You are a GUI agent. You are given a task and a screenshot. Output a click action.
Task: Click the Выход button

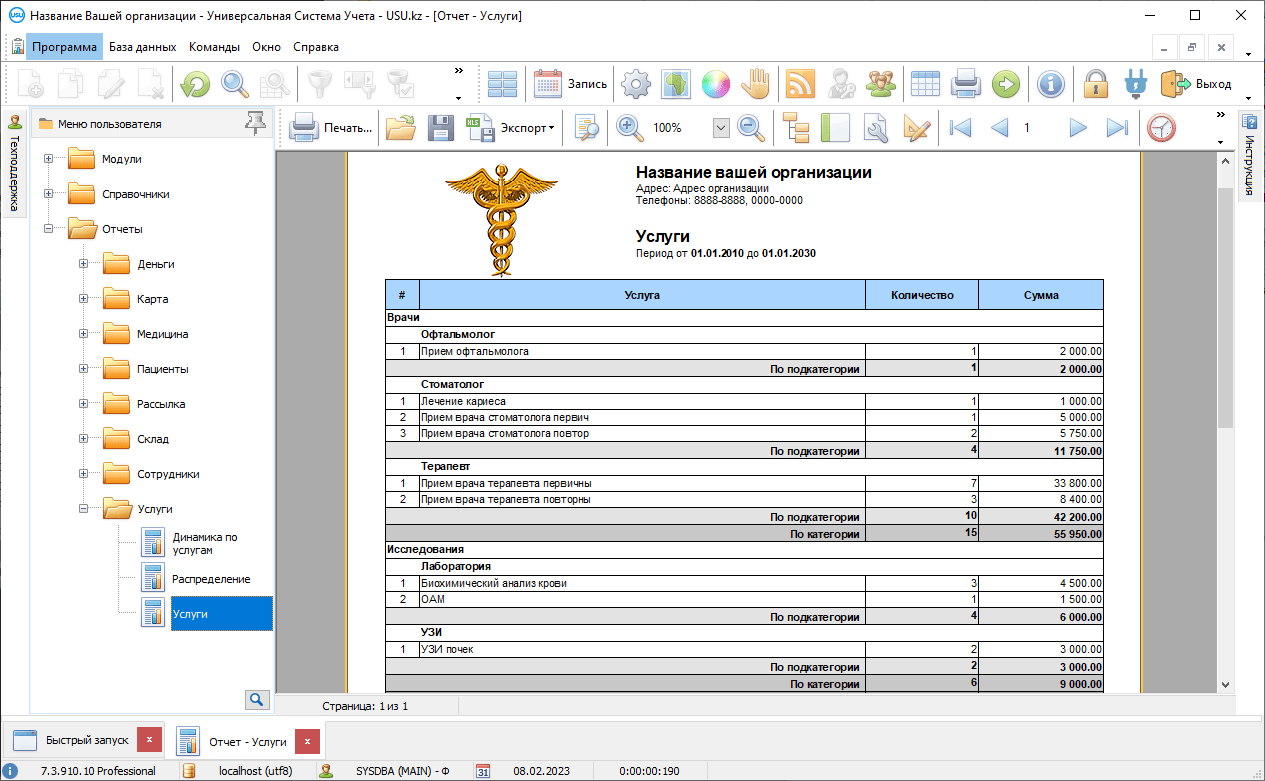tap(1197, 84)
